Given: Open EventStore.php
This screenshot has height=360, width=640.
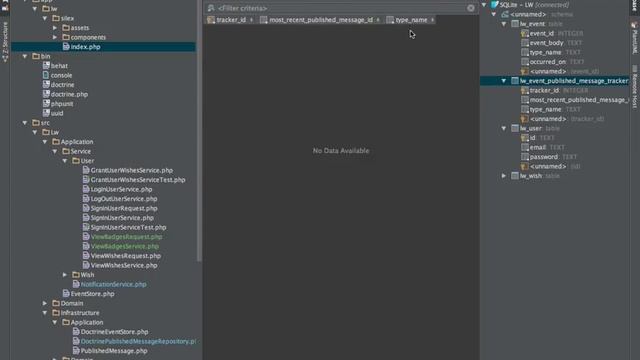Looking at the screenshot, I should (x=92, y=294).
